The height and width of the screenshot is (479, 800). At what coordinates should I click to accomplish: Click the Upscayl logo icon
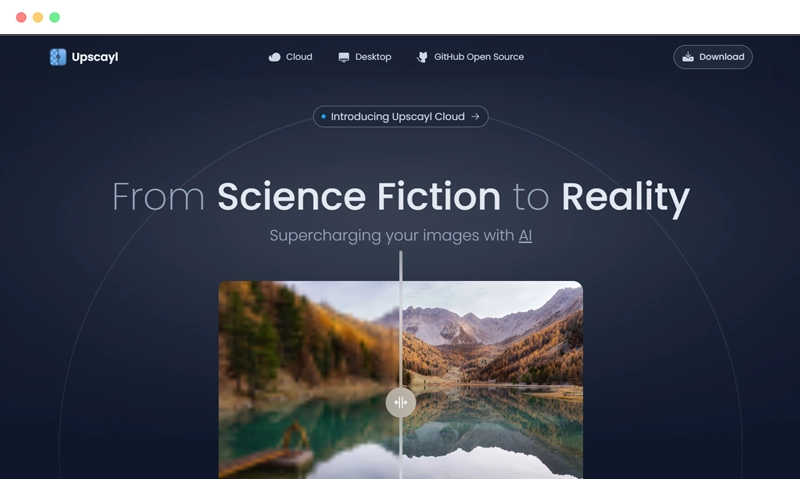(x=58, y=57)
